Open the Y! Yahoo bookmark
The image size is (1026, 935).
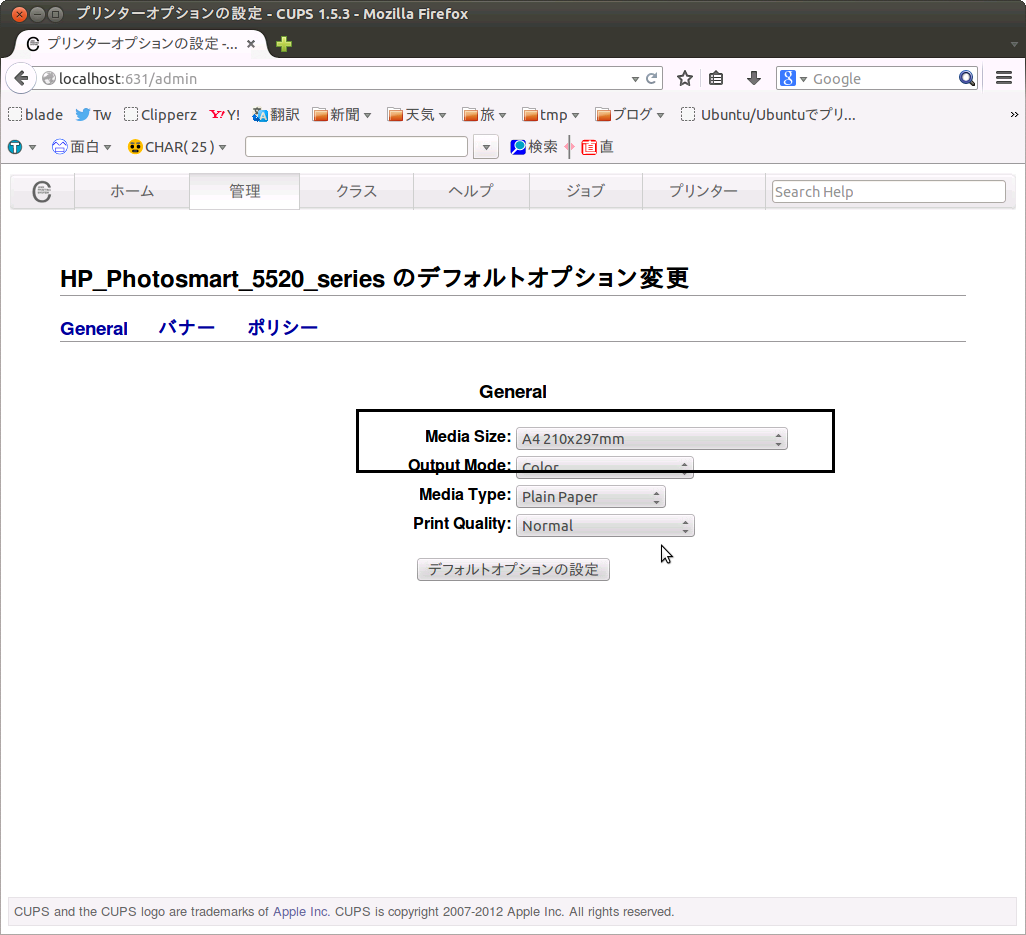pyautogui.click(x=224, y=115)
